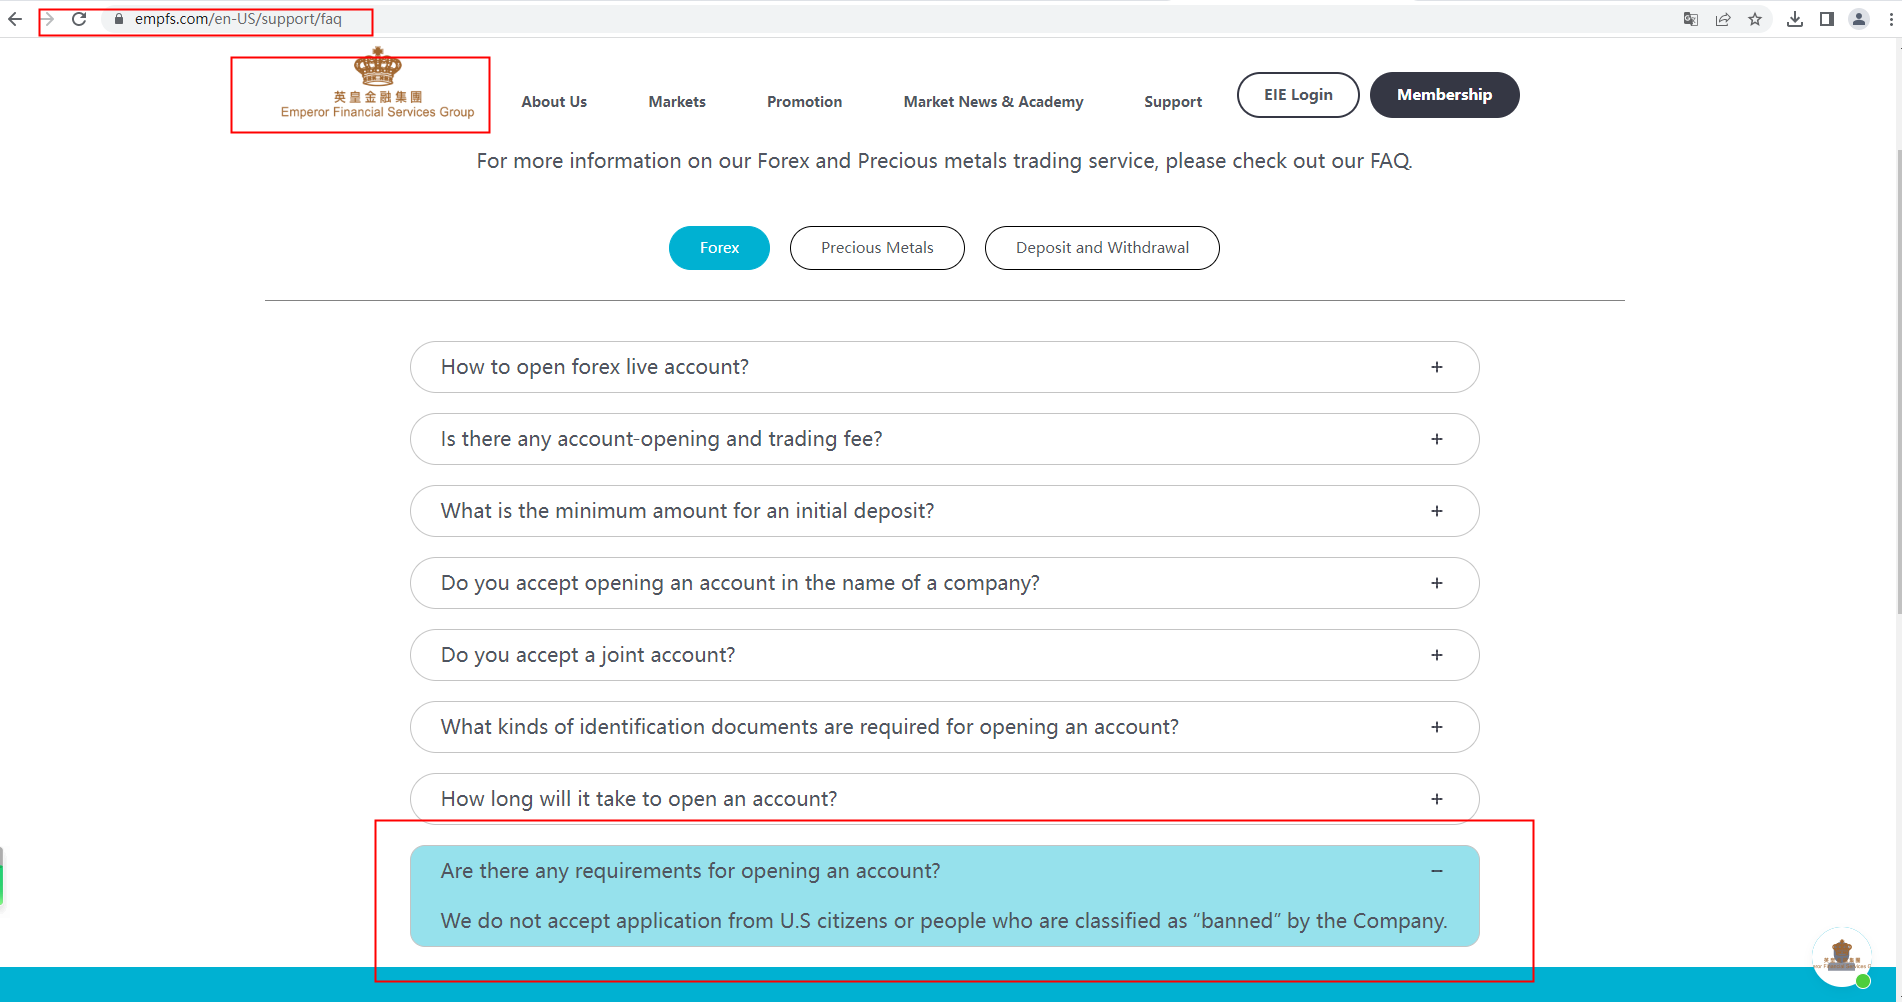This screenshot has width=1902, height=1002.
Task: Open the About Us menu
Action: [x=554, y=102]
